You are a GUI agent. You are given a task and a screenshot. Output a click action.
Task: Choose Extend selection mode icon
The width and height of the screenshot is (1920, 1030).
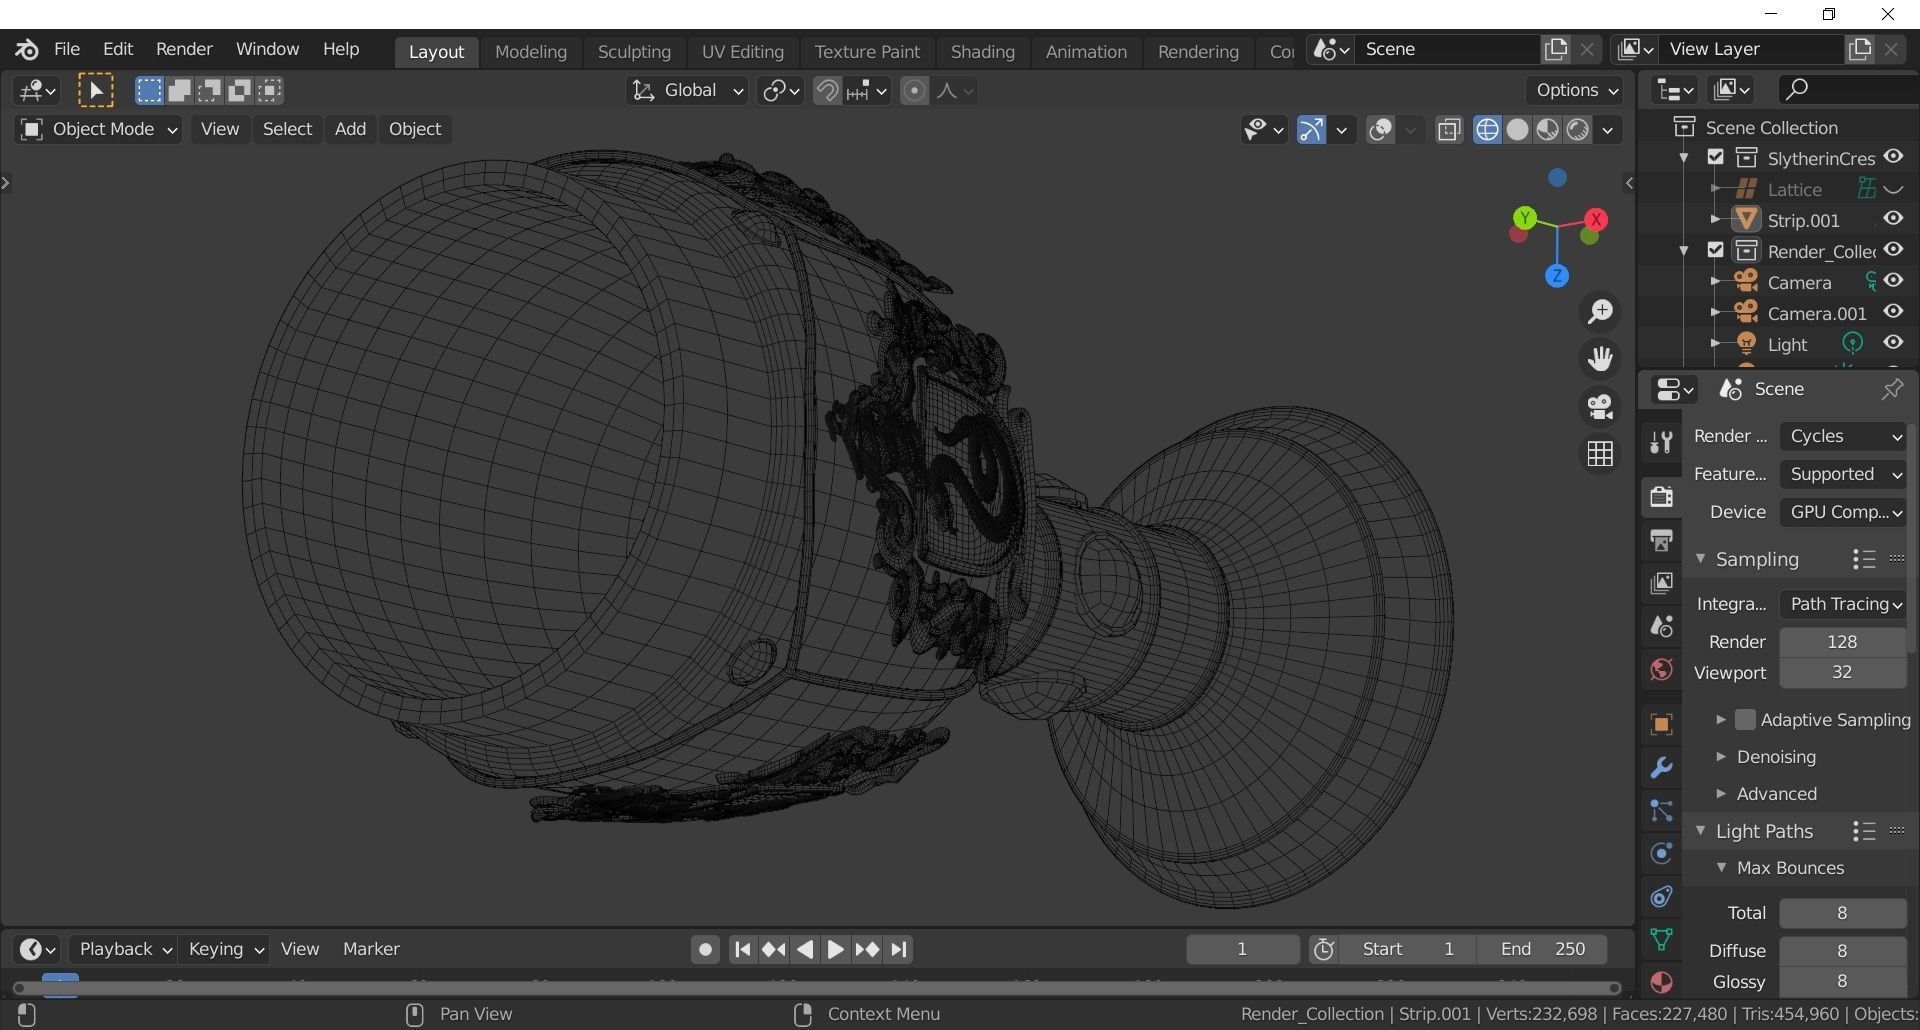179,91
